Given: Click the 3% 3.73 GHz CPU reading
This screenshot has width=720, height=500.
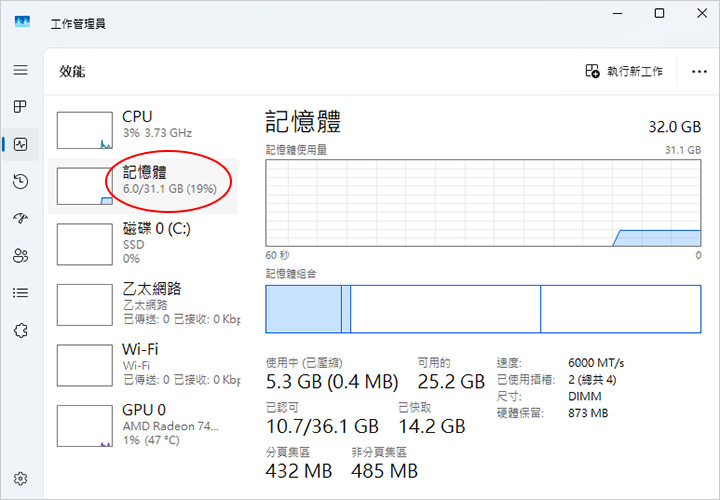Looking at the screenshot, I should [x=157, y=133].
